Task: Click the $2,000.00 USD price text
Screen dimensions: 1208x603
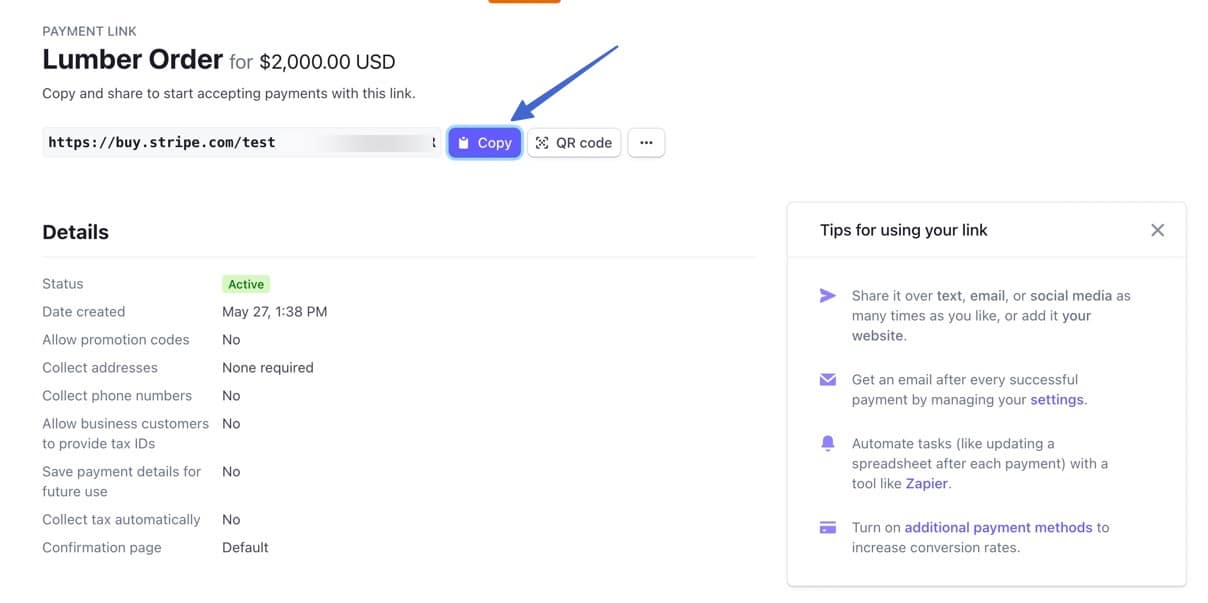Action: point(327,62)
